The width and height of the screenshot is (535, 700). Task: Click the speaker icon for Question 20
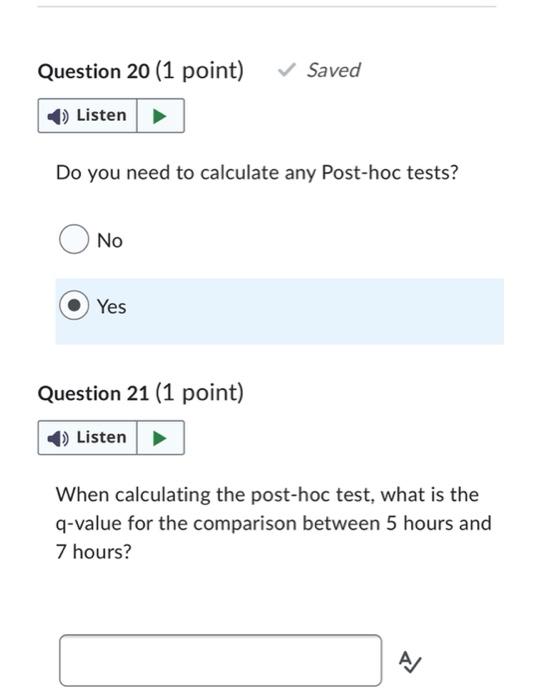click(58, 116)
